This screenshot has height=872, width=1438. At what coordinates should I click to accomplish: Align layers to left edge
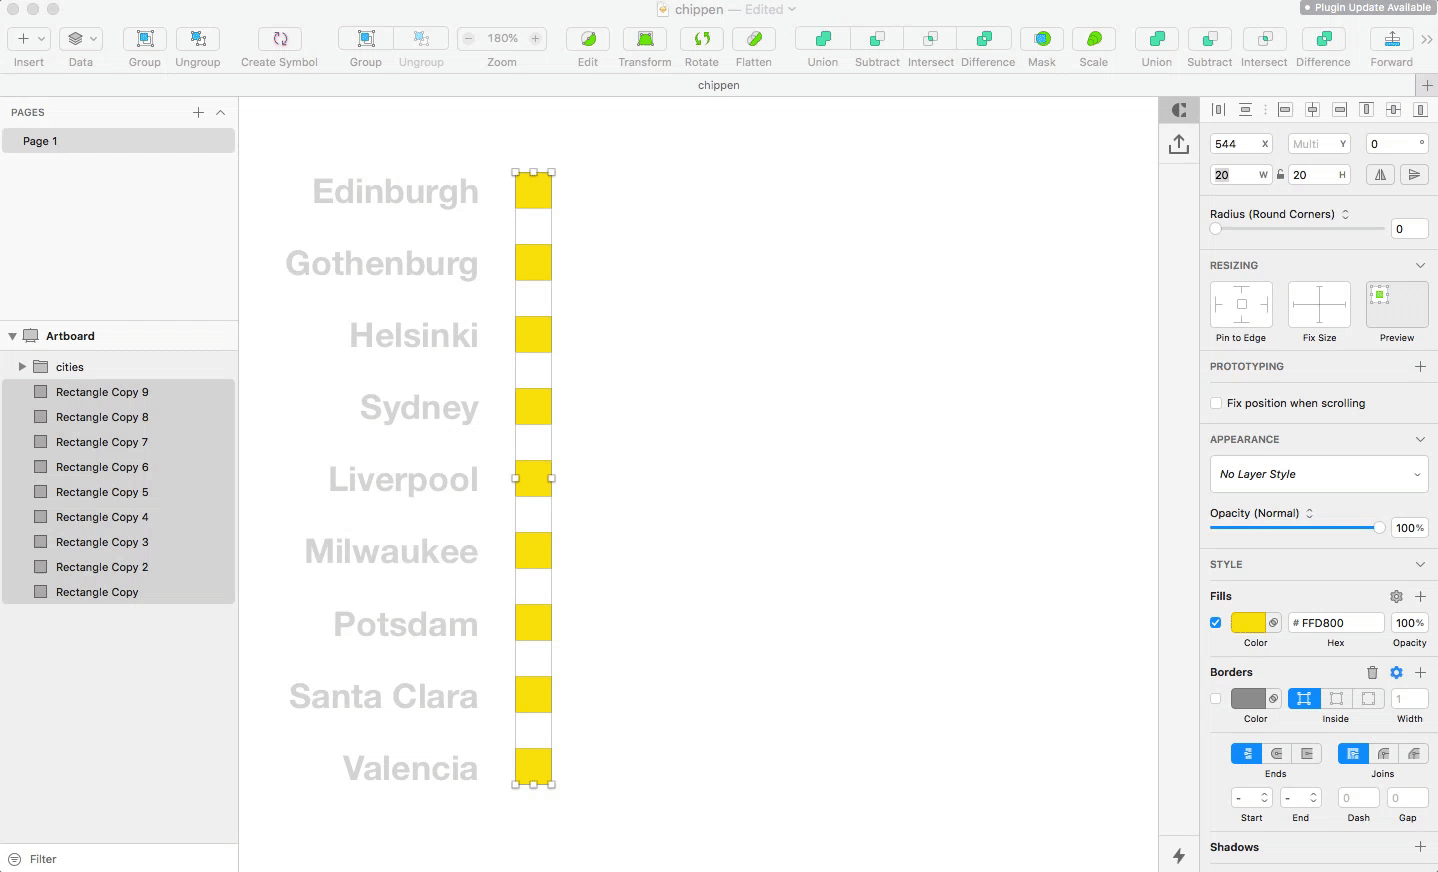pyautogui.click(x=1285, y=110)
